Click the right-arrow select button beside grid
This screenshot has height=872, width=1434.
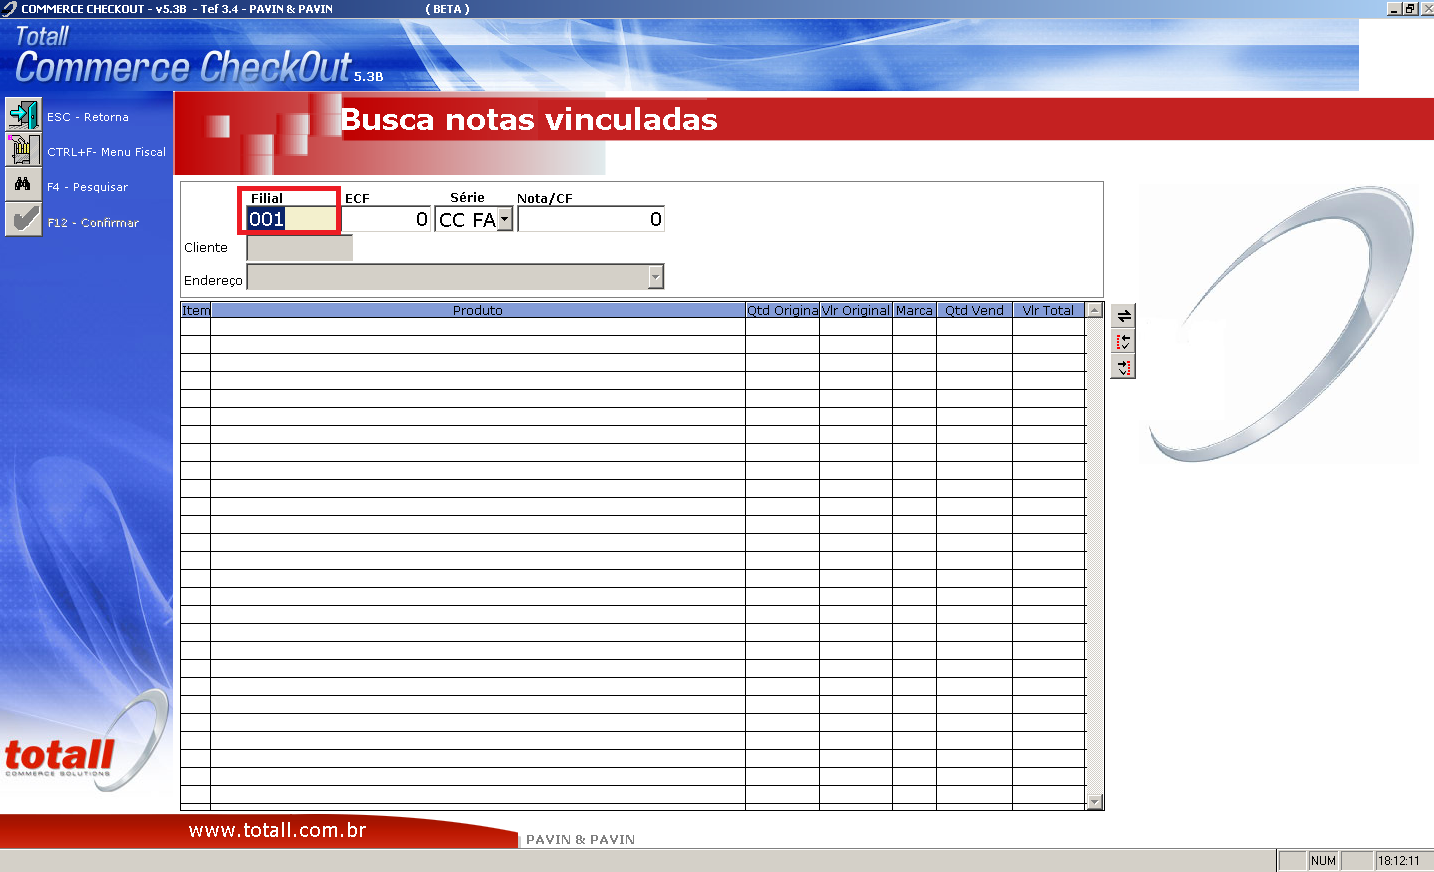click(1124, 368)
